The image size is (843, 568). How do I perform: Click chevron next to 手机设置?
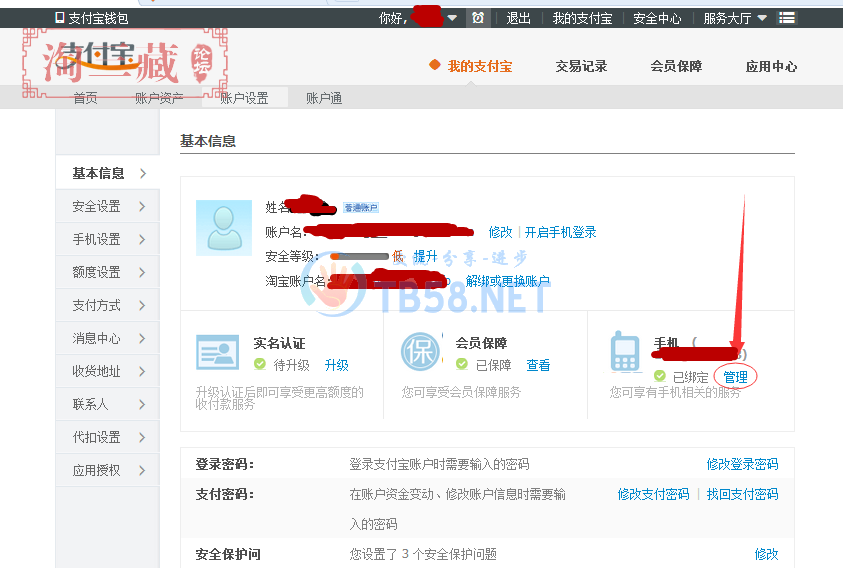tap(142, 239)
